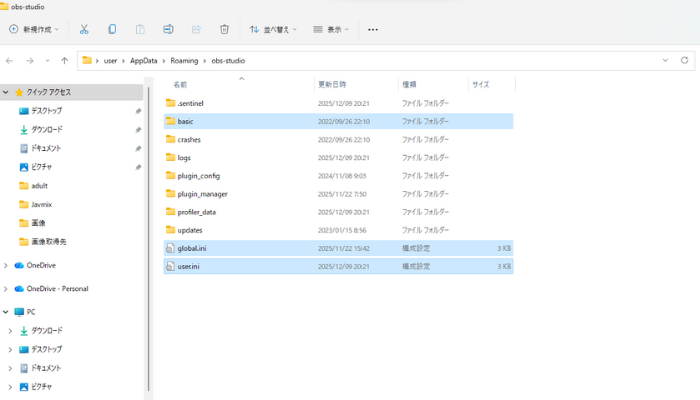Open recent locations chevron dropdown
The height and width of the screenshot is (400, 700).
pos(47,61)
